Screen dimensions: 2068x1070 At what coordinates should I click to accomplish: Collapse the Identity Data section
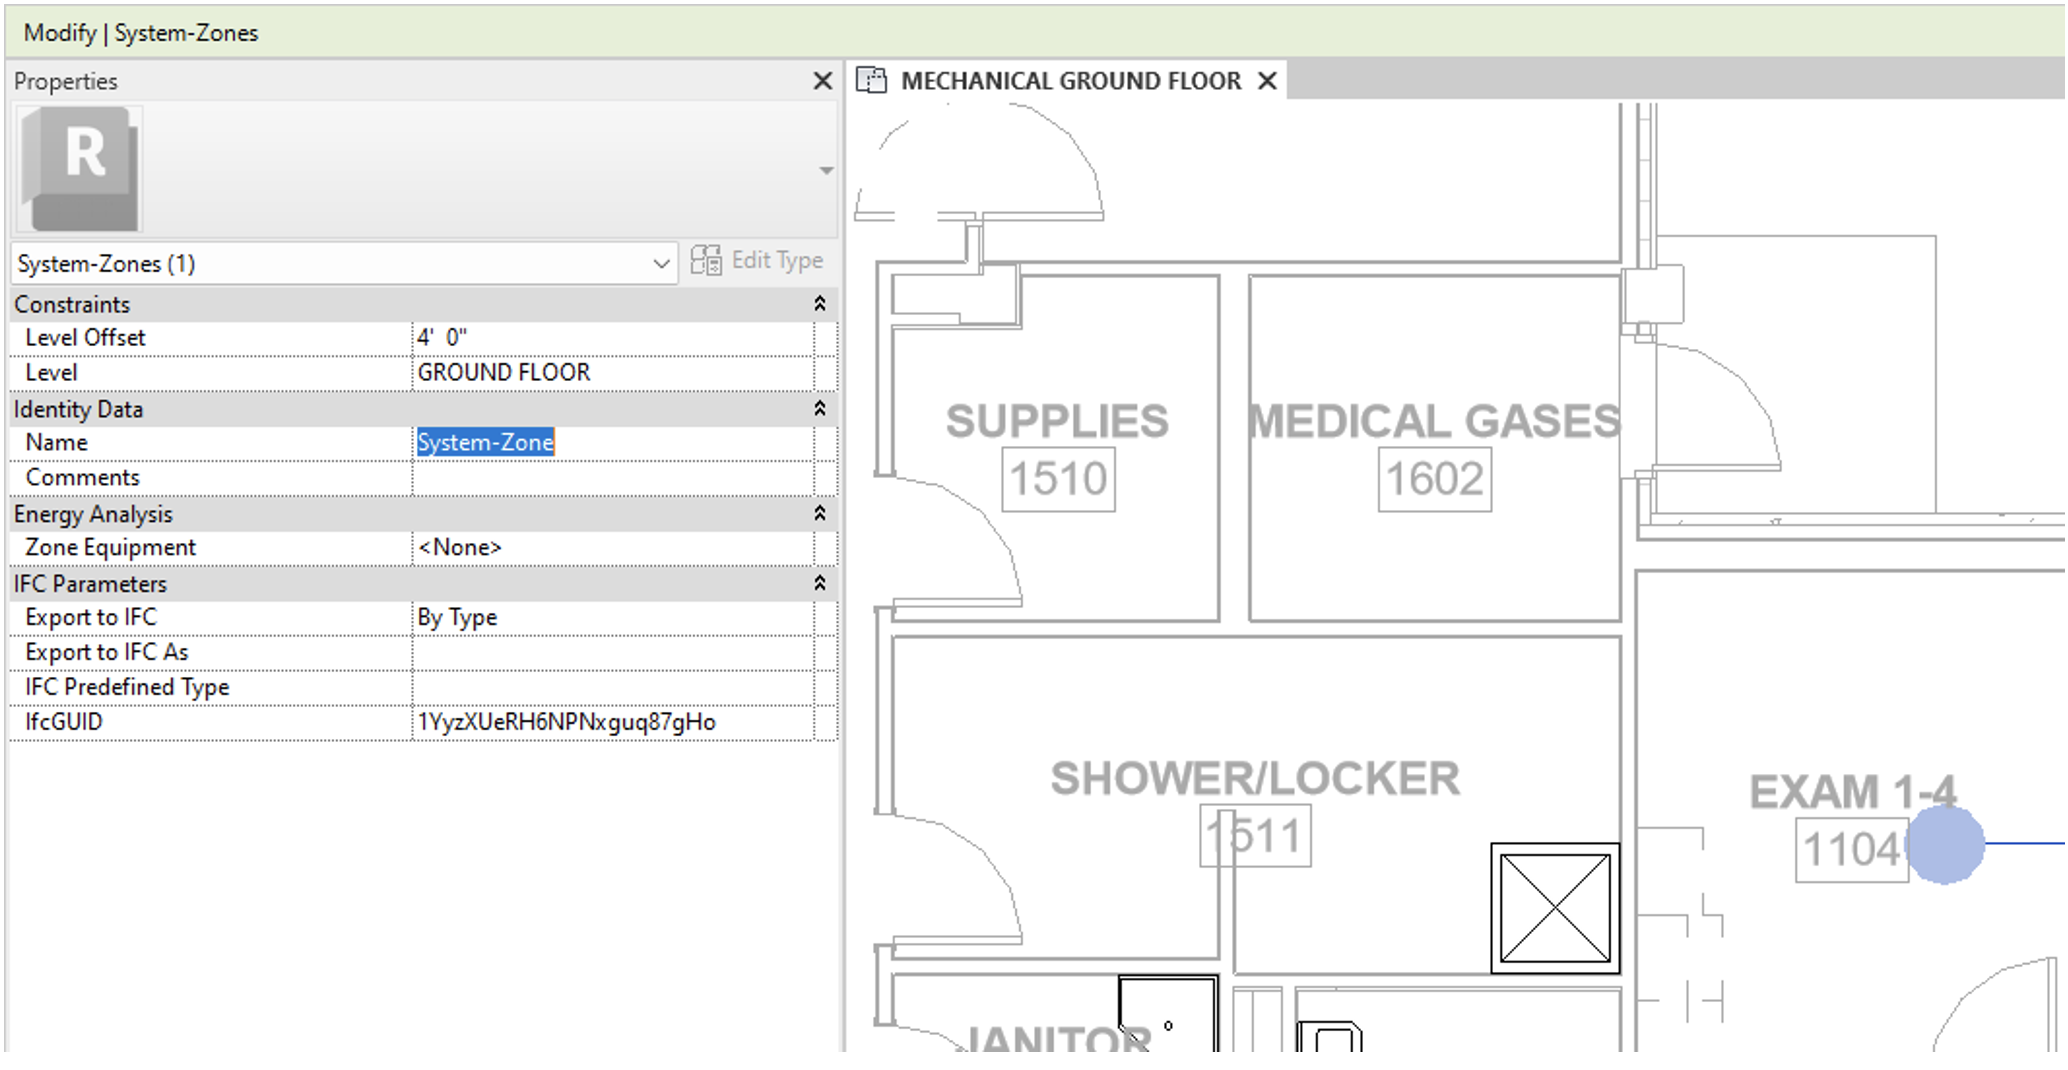[x=818, y=409]
